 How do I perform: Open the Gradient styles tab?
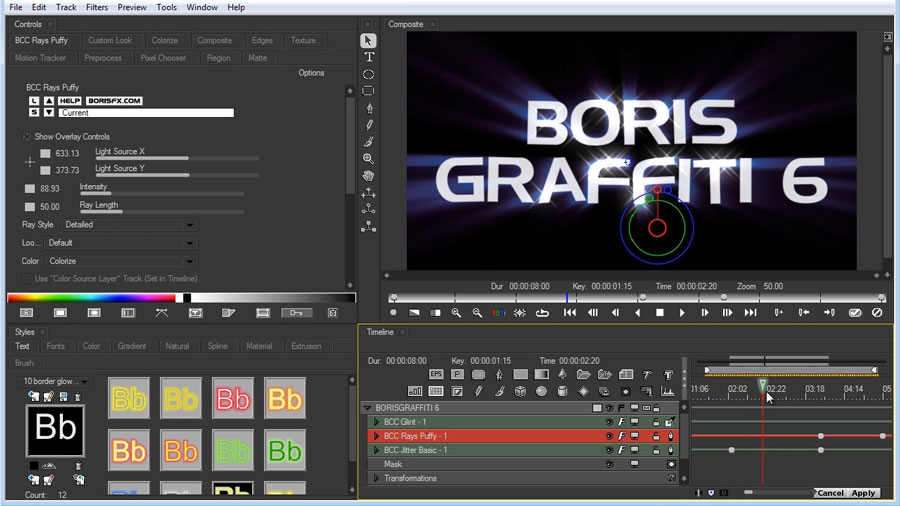(132, 347)
